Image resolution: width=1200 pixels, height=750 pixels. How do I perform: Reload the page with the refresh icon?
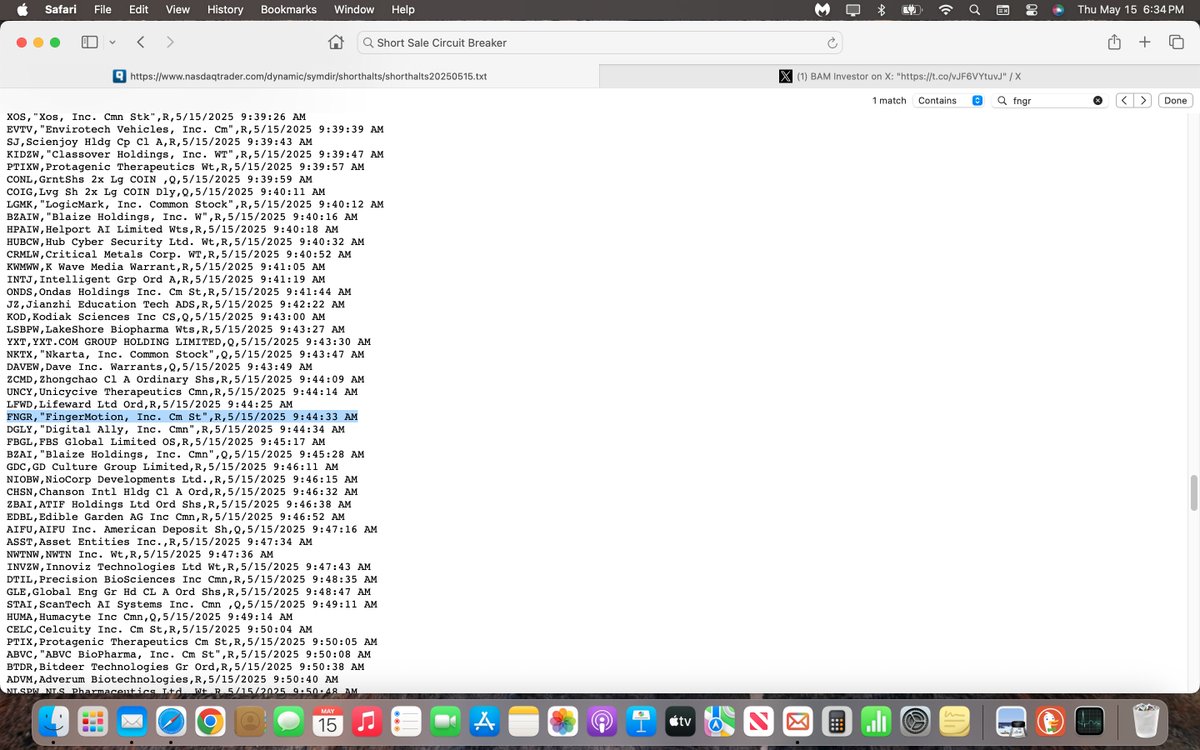coord(831,43)
